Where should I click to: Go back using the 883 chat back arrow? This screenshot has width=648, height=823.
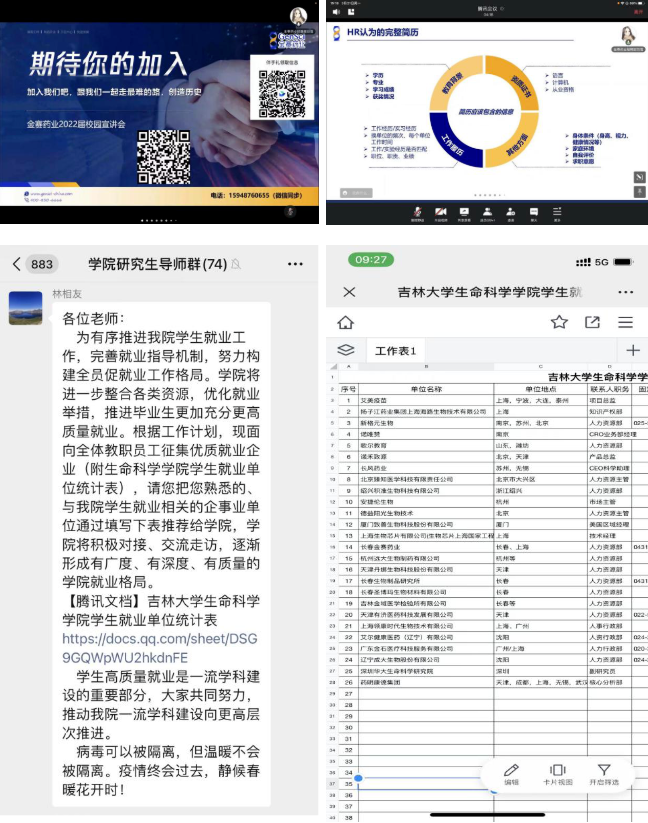17,264
